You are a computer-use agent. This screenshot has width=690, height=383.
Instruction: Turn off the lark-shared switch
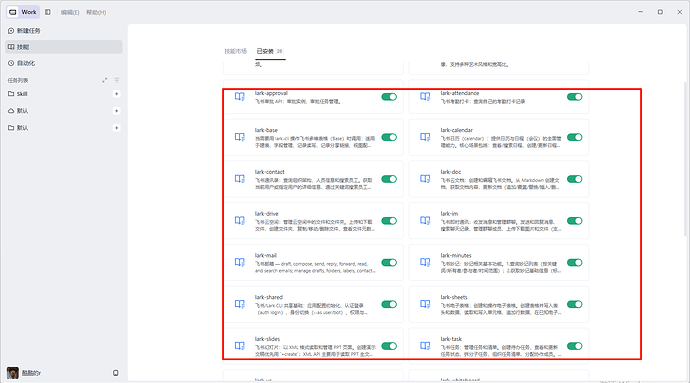coord(389,304)
